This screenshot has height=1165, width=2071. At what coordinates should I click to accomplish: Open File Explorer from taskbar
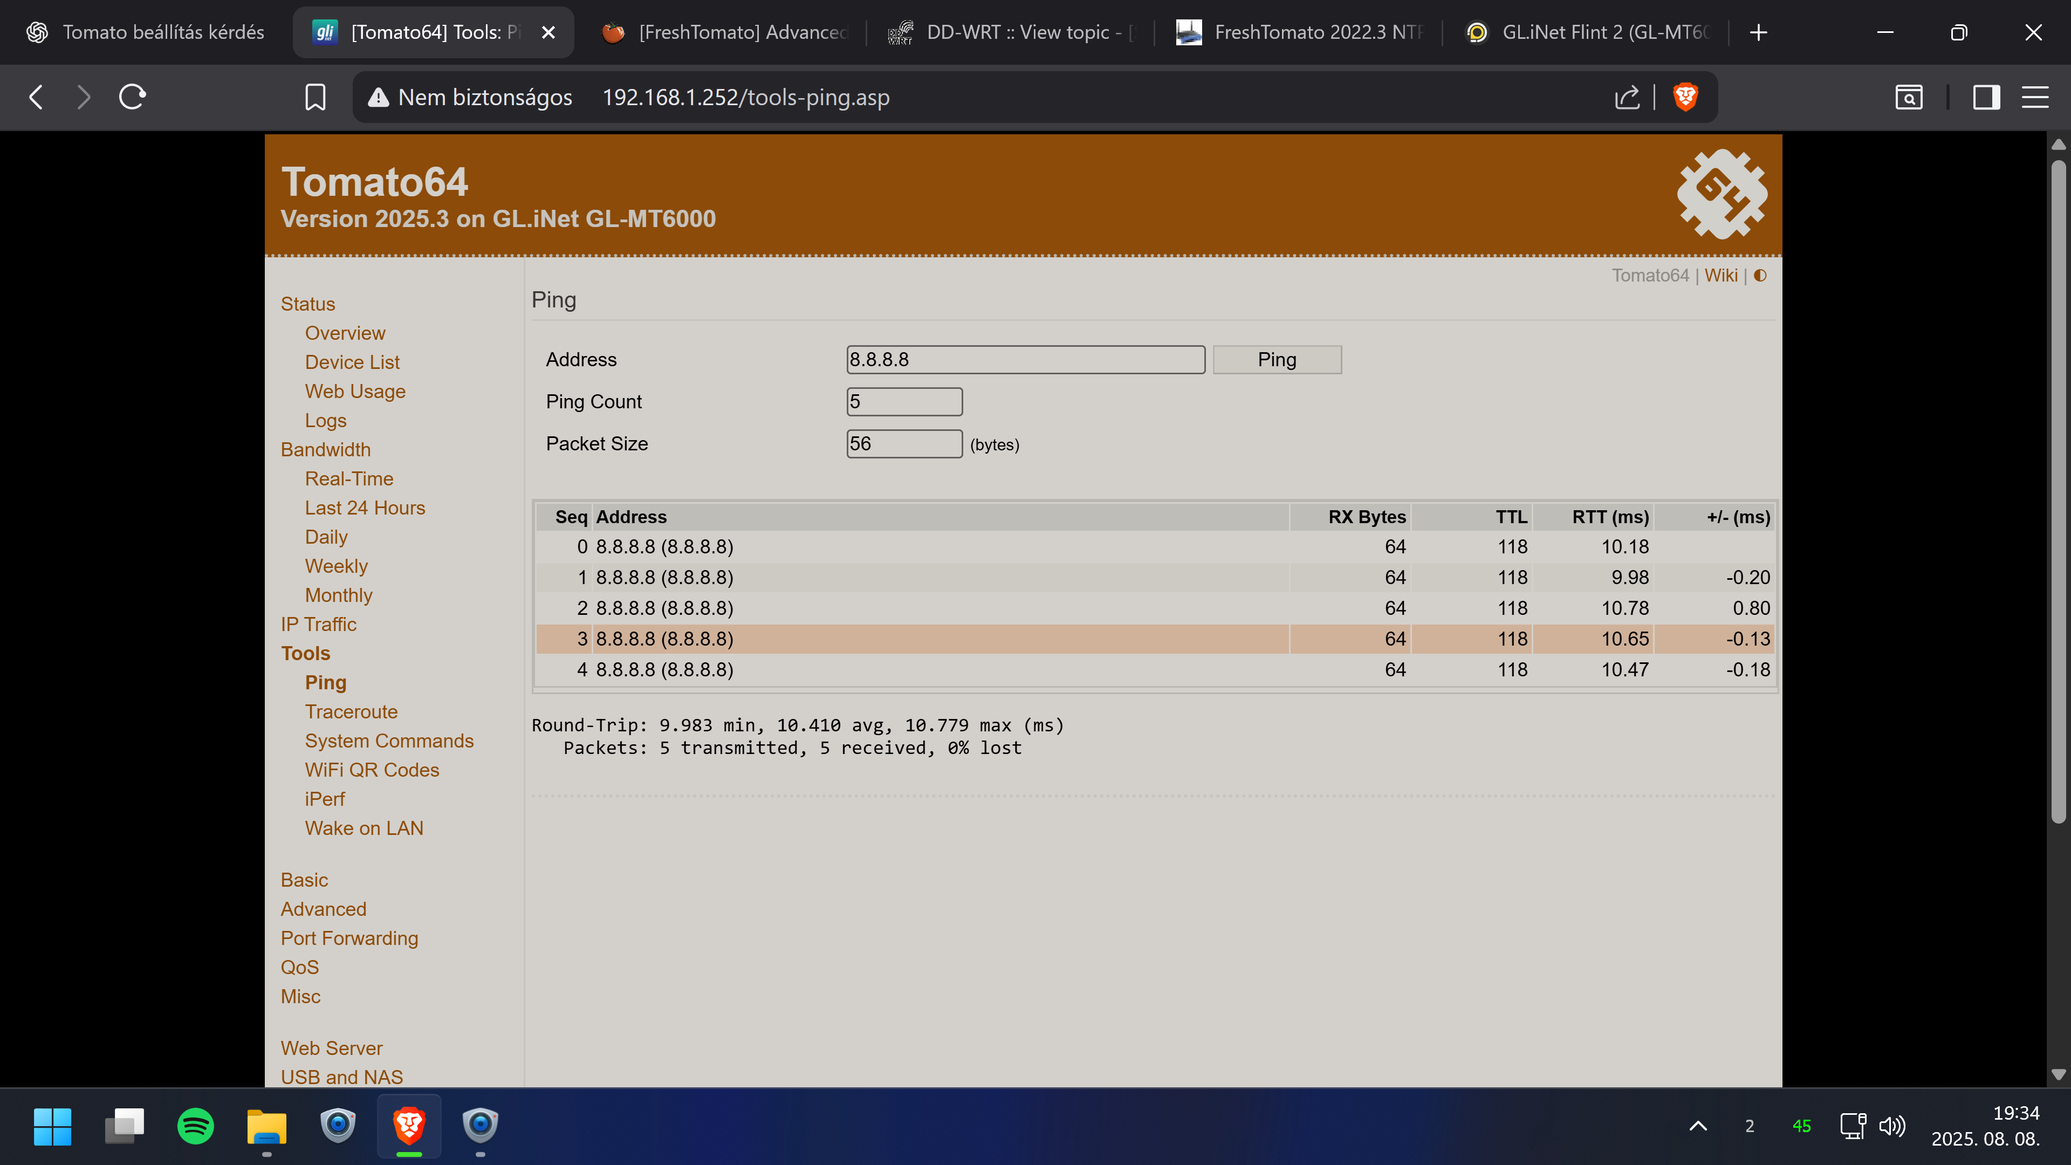[266, 1126]
